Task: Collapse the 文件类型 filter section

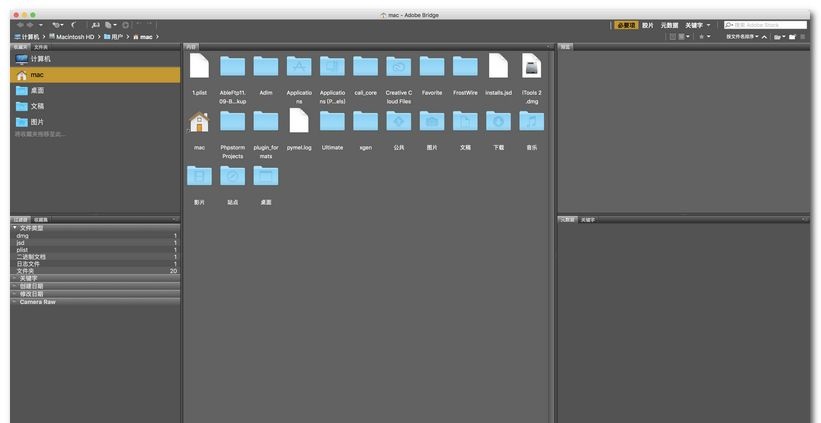Action: [15, 228]
